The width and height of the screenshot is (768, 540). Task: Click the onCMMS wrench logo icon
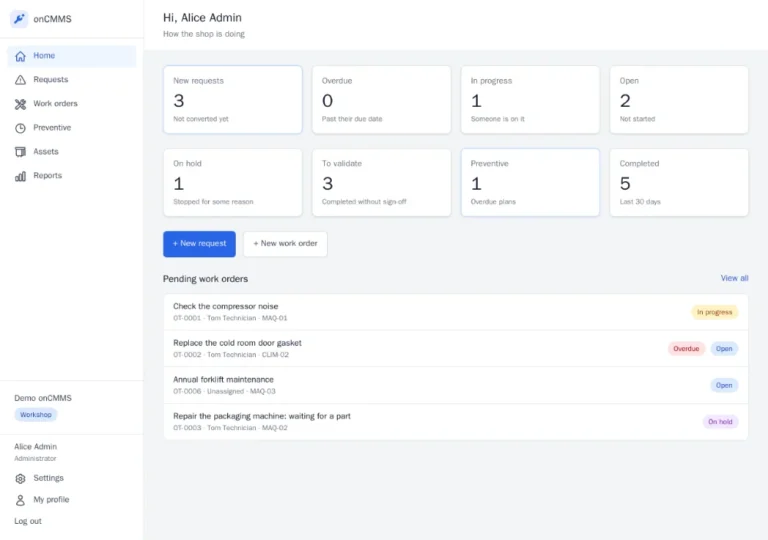[19, 19]
